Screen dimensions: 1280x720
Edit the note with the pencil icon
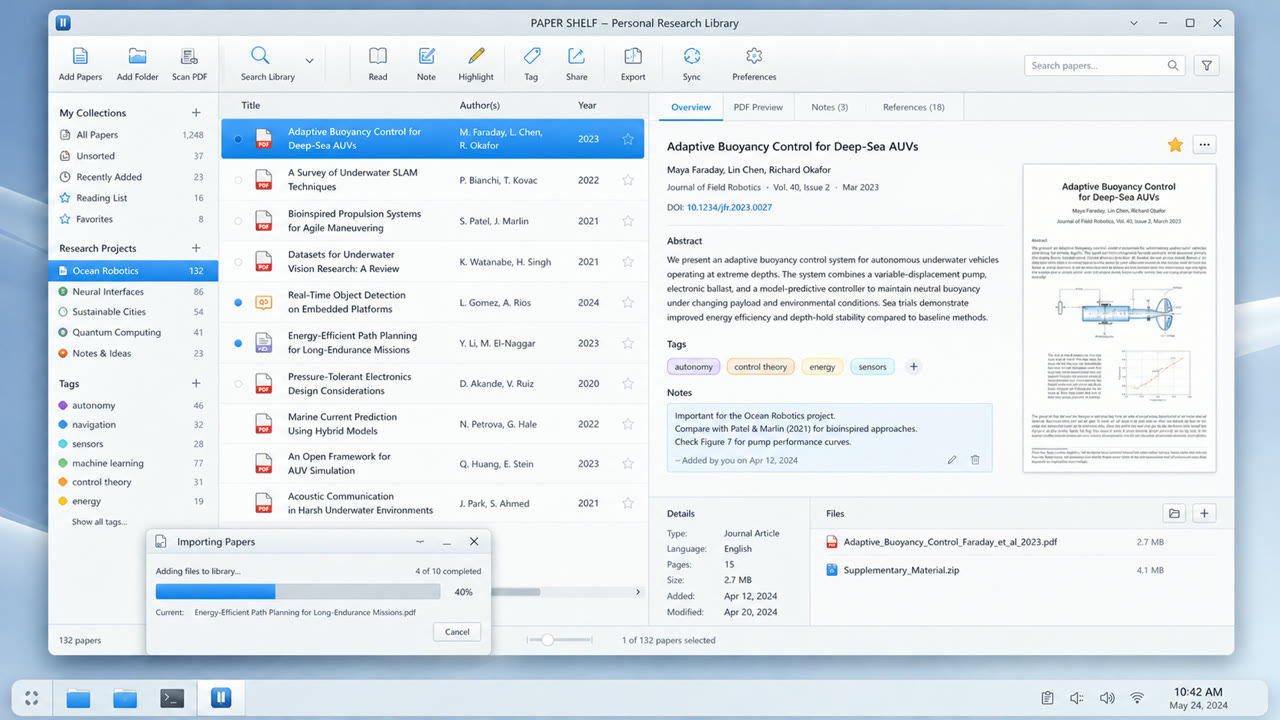[952, 460]
